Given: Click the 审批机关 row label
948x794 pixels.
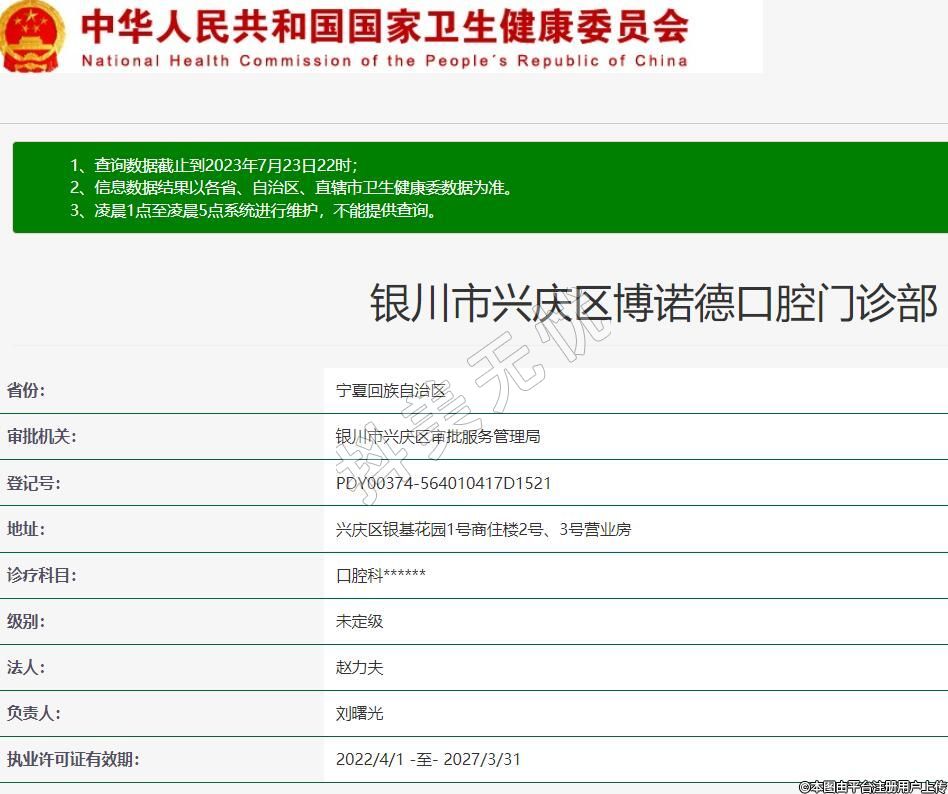Looking at the screenshot, I should (41, 436).
